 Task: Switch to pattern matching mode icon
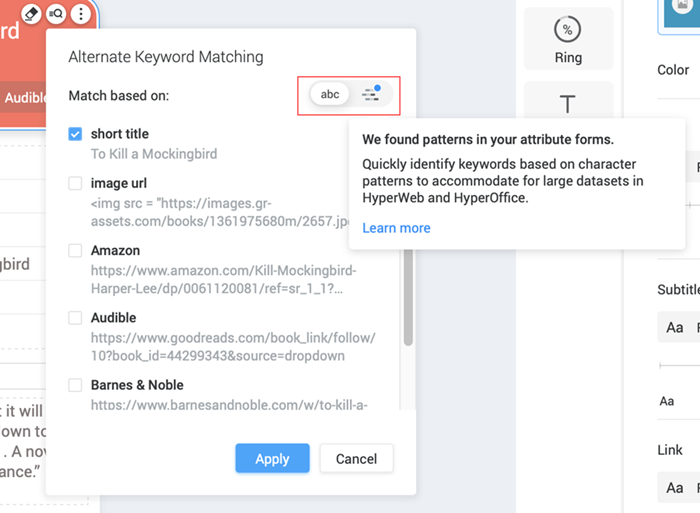(x=371, y=94)
